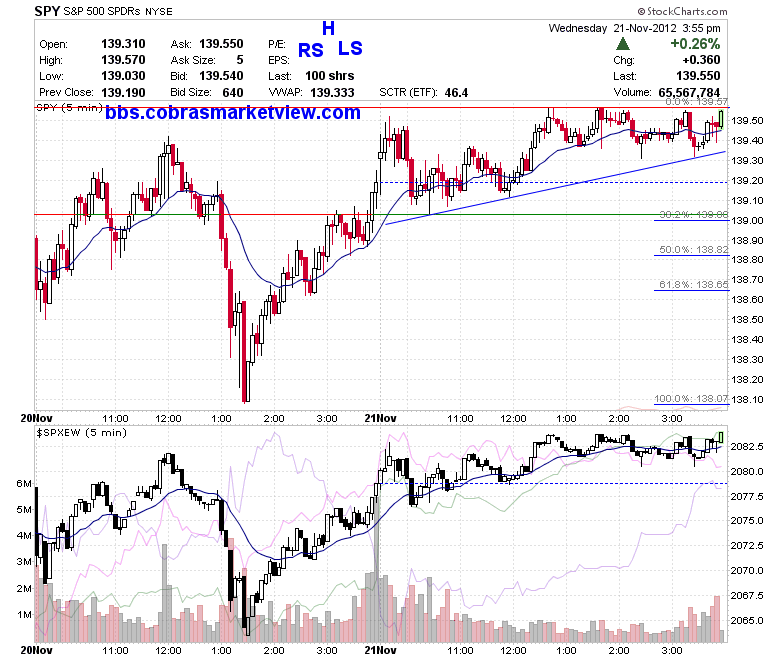The width and height of the screenshot is (780, 659).
Task: Click the SCTR (ETF) value 46.4
Action: (456, 93)
